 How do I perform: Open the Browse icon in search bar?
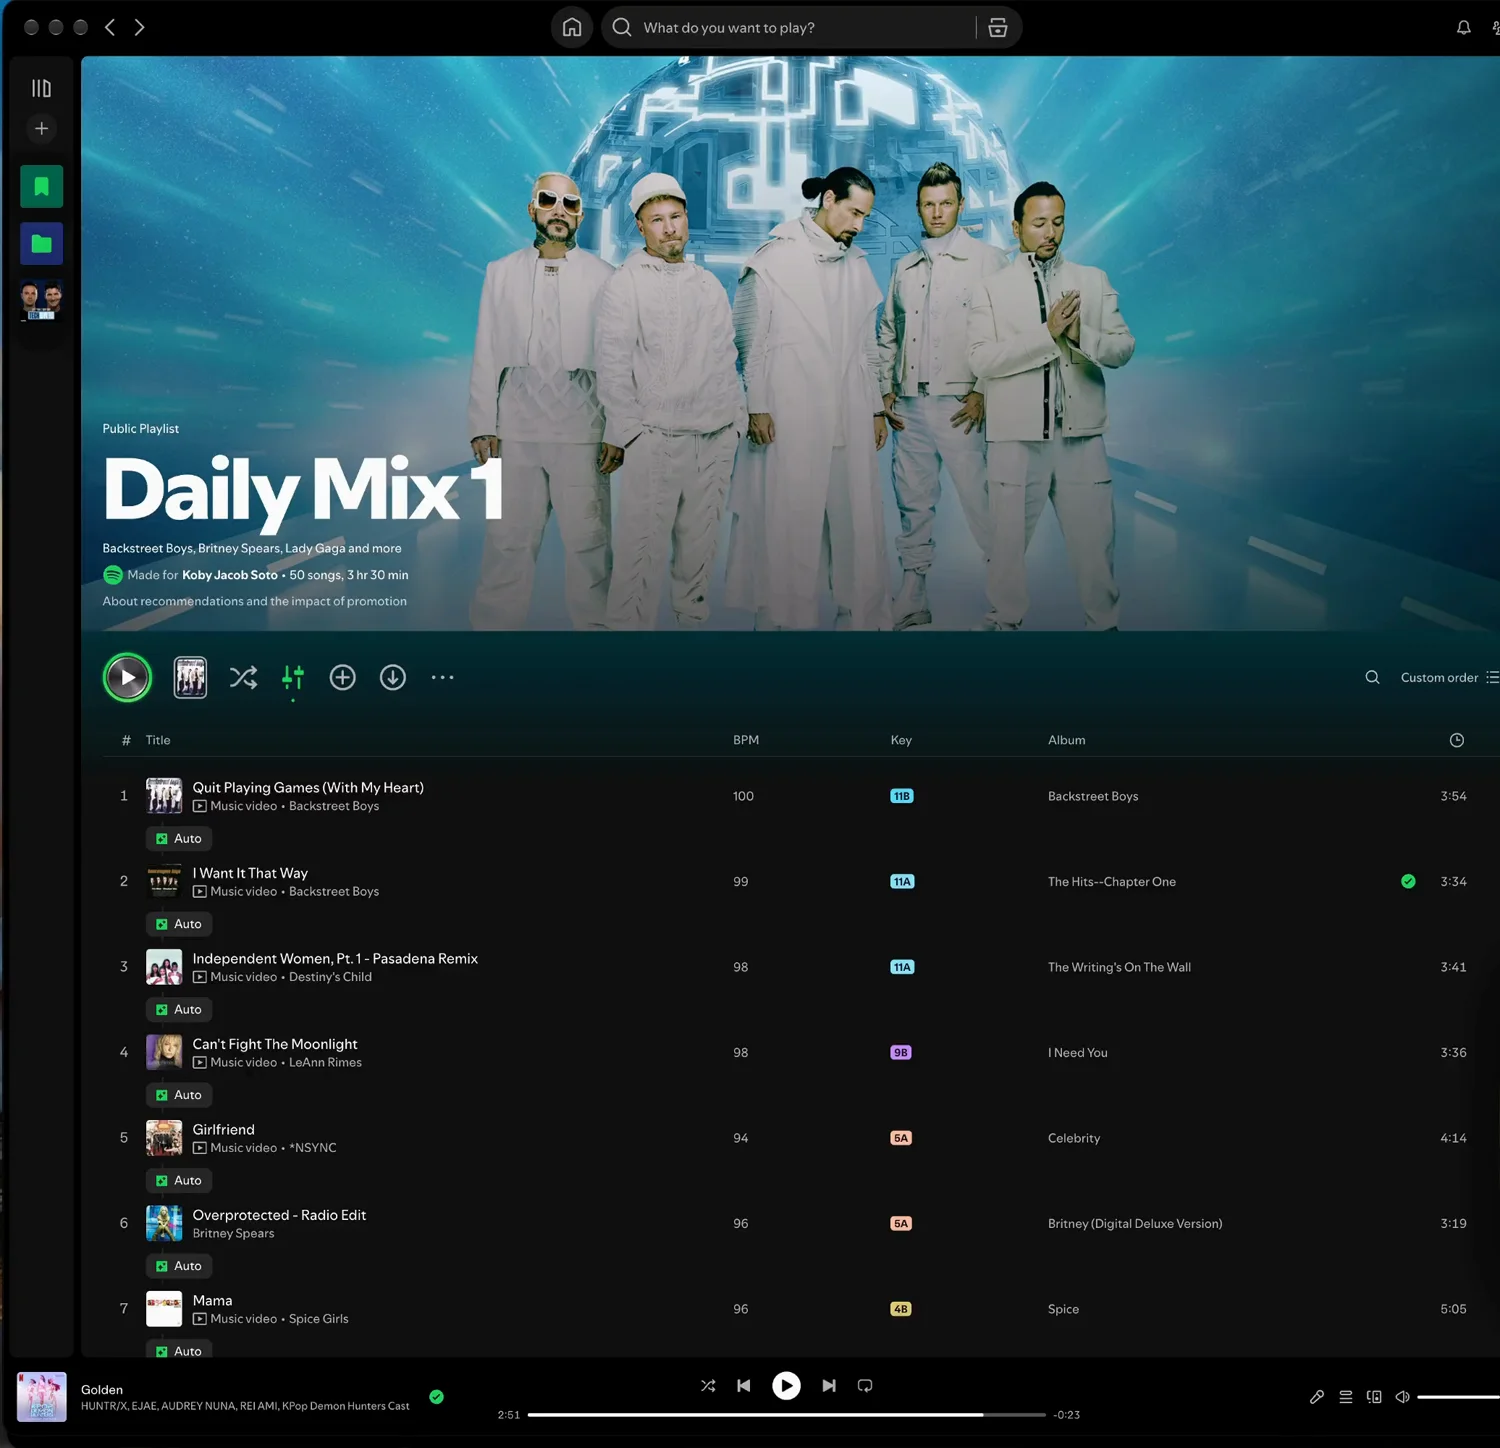click(x=998, y=27)
